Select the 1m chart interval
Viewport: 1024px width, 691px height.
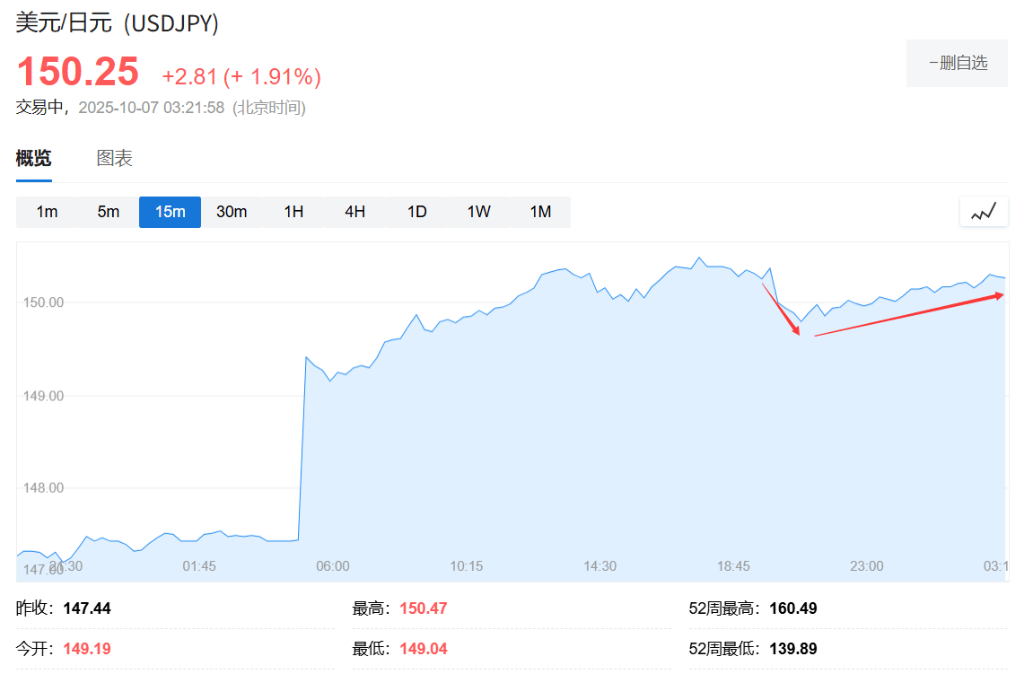coord(47,212)
